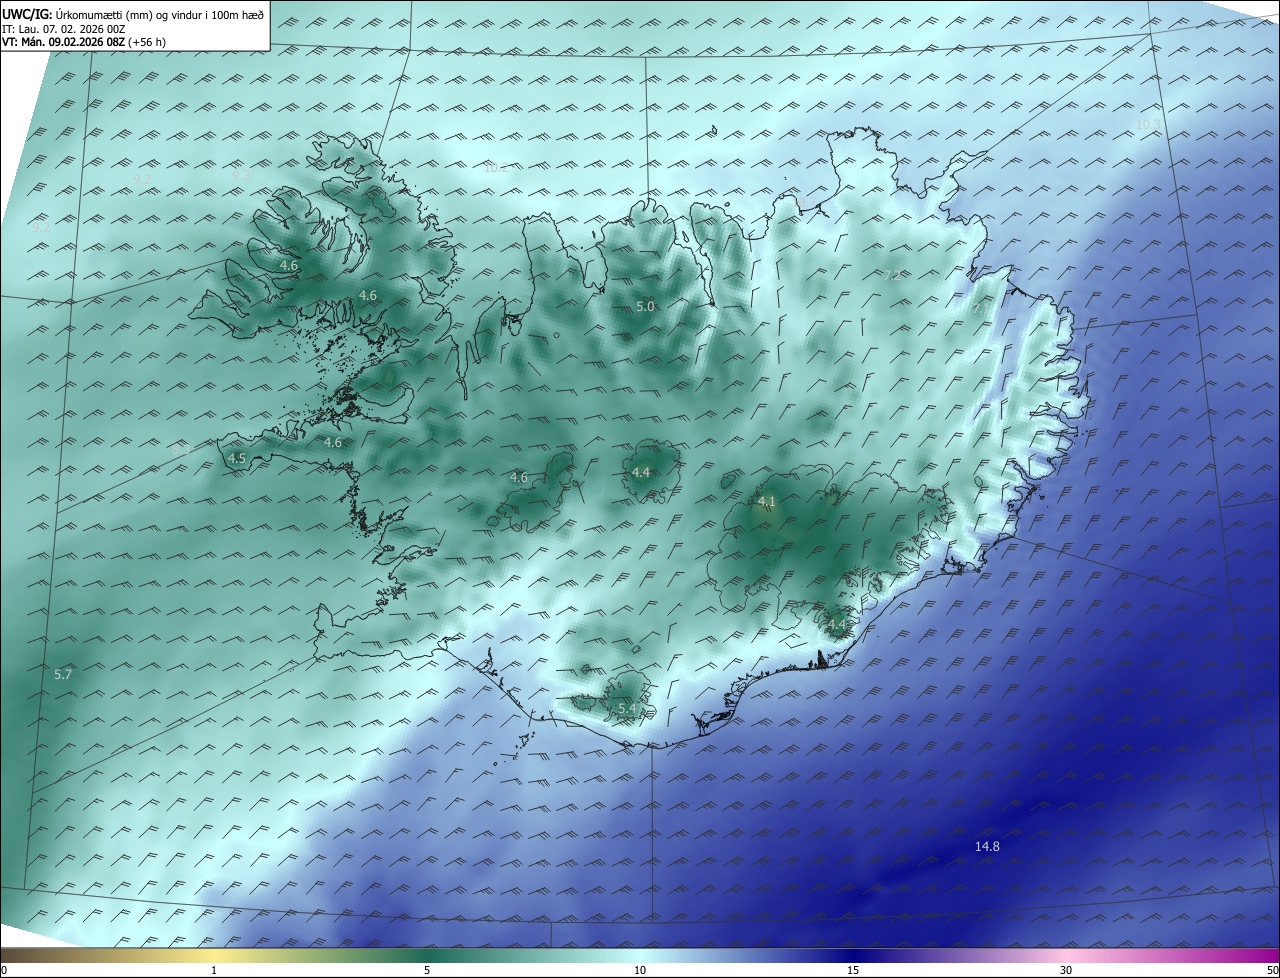Click the 5.7 value label
The width and height of the screenshot is (1280, 978).
click(63, 675)
